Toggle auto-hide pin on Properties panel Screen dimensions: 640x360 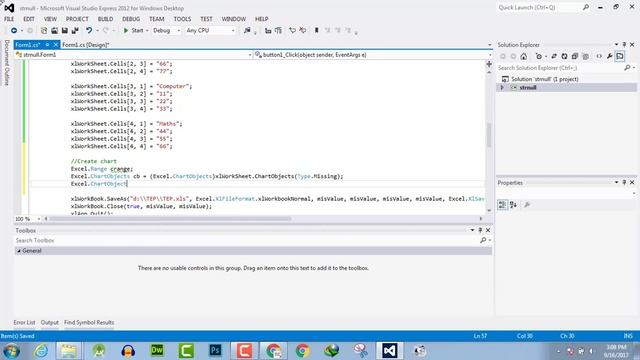(624, 182)
